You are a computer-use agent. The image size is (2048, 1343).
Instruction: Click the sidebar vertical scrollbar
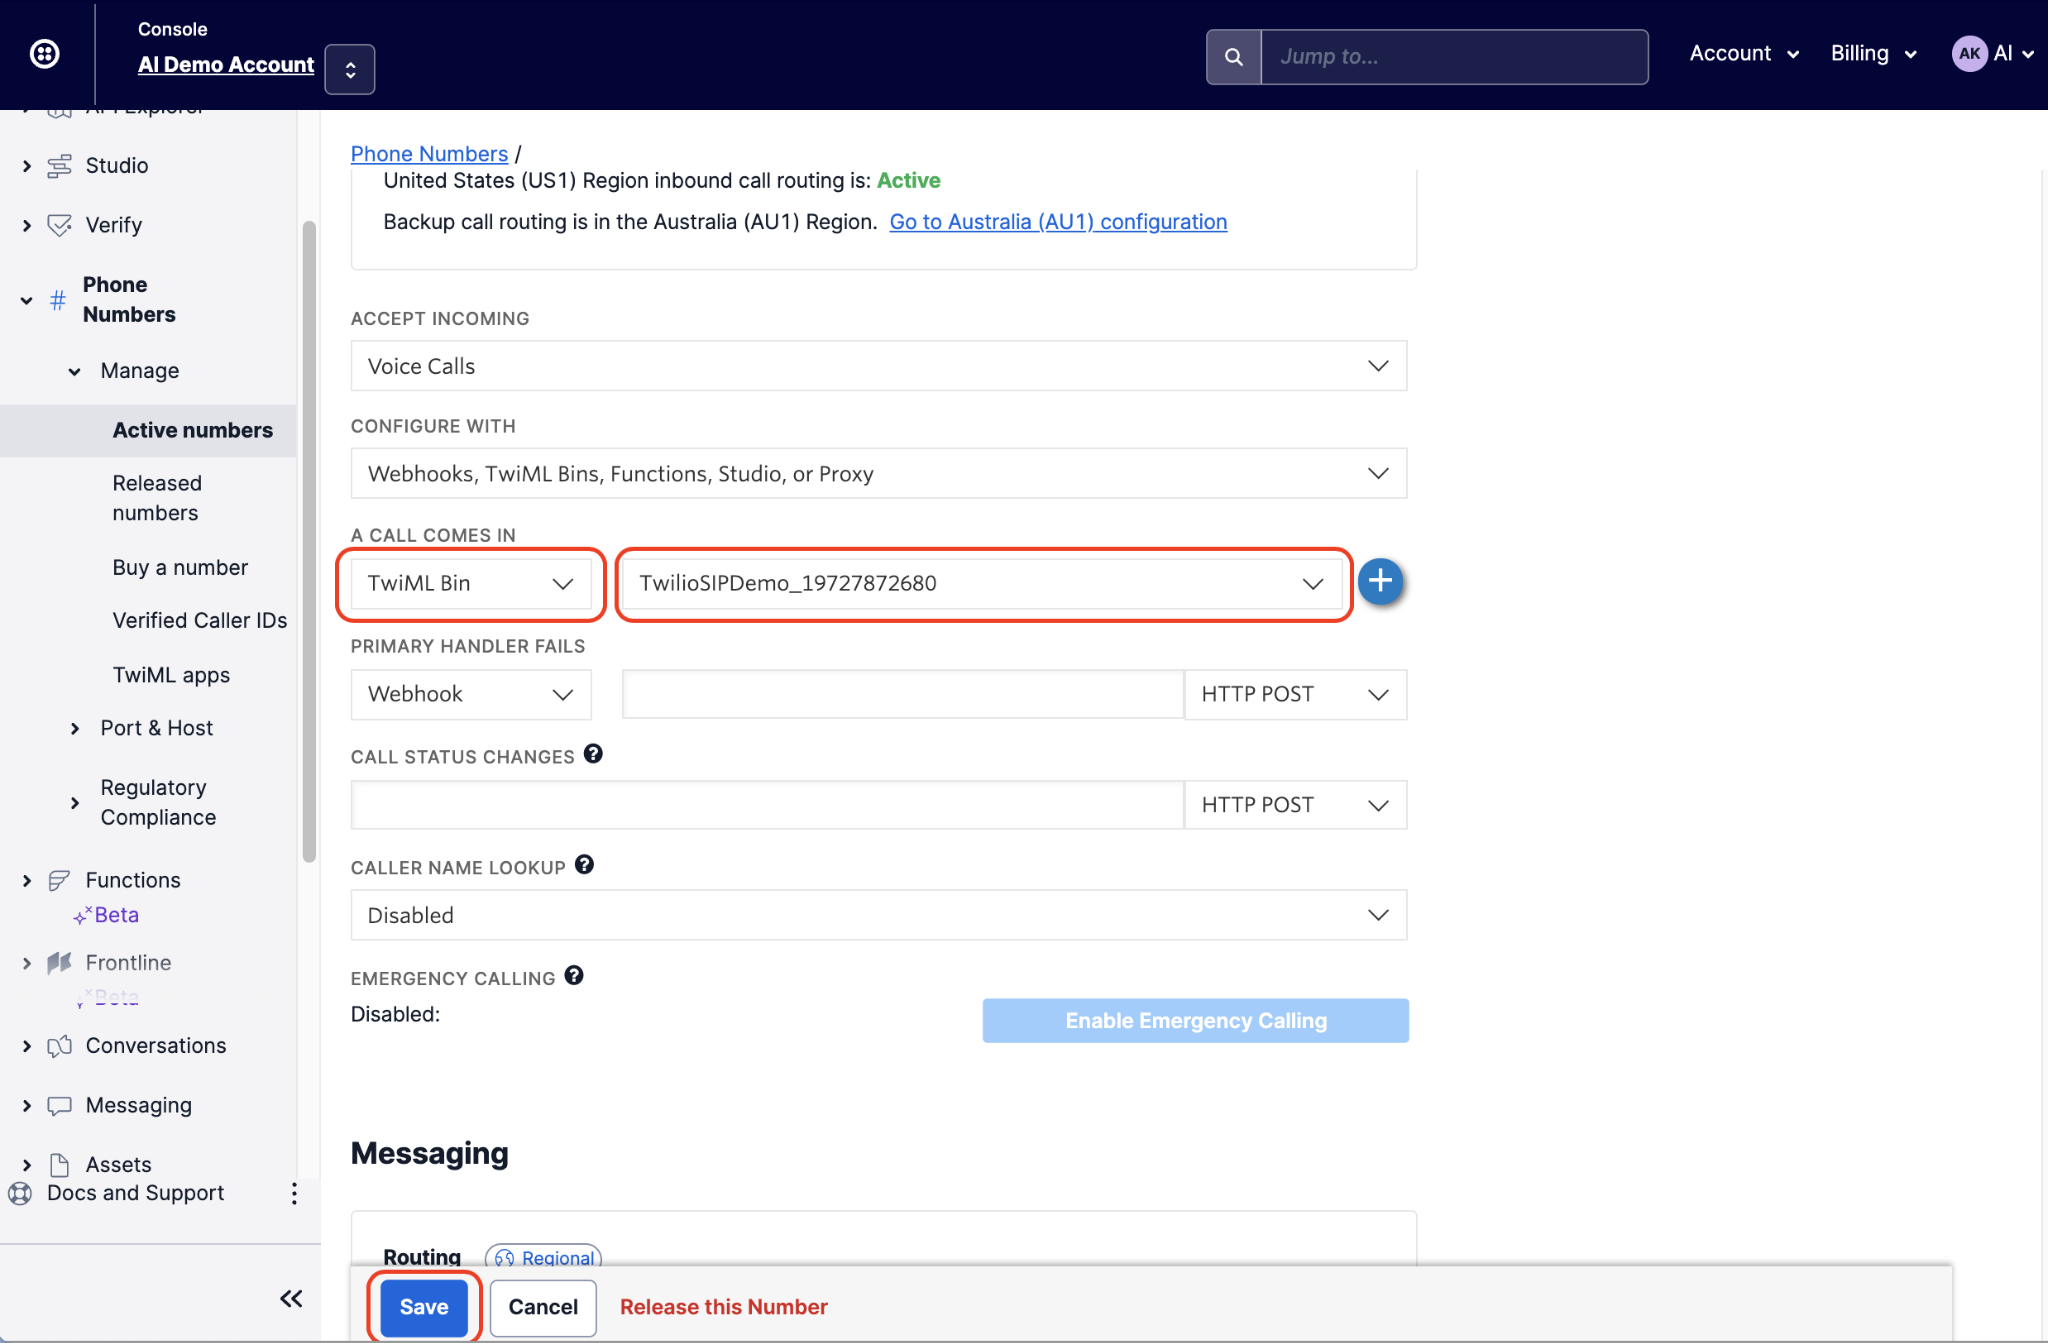pos(309,540)
